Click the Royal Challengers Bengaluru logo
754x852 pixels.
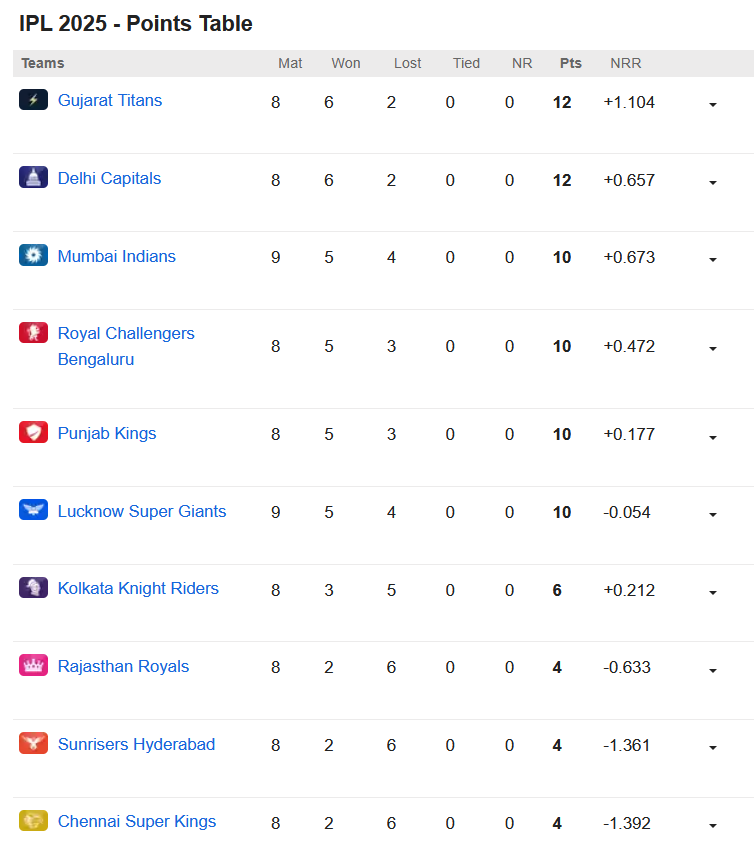pos(33,333)
